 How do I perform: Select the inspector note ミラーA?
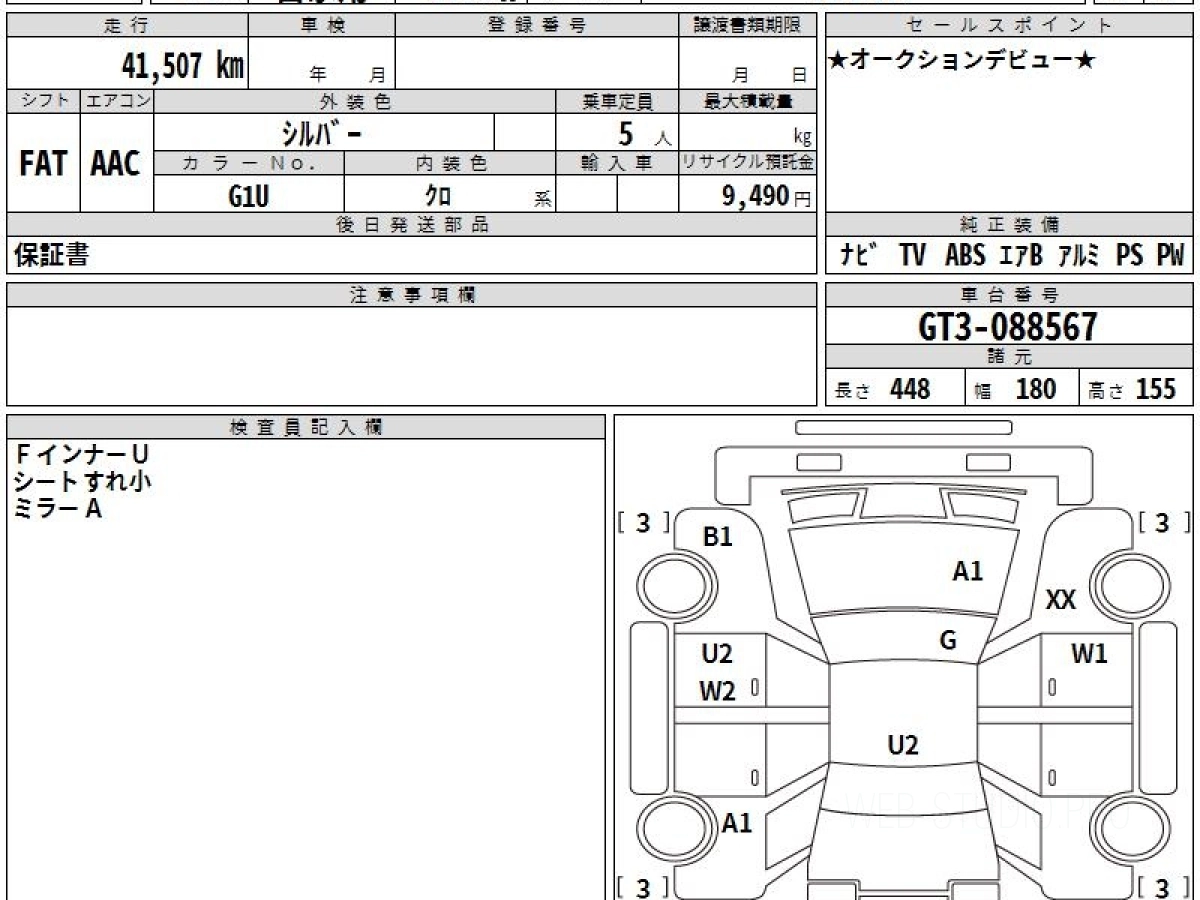(x=58, y=508)
